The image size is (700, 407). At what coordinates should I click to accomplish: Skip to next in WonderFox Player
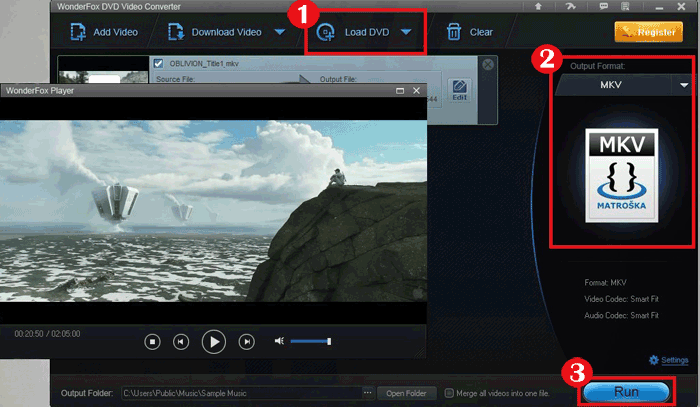tap(247, 342)
